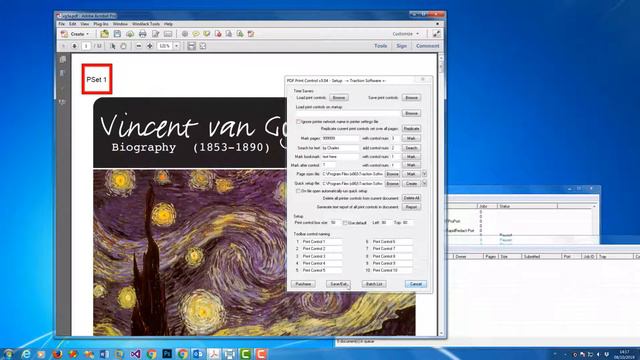640x360 pixels.
Task: Click the Cancel button in setup dialog
Action: pos(416,284)
